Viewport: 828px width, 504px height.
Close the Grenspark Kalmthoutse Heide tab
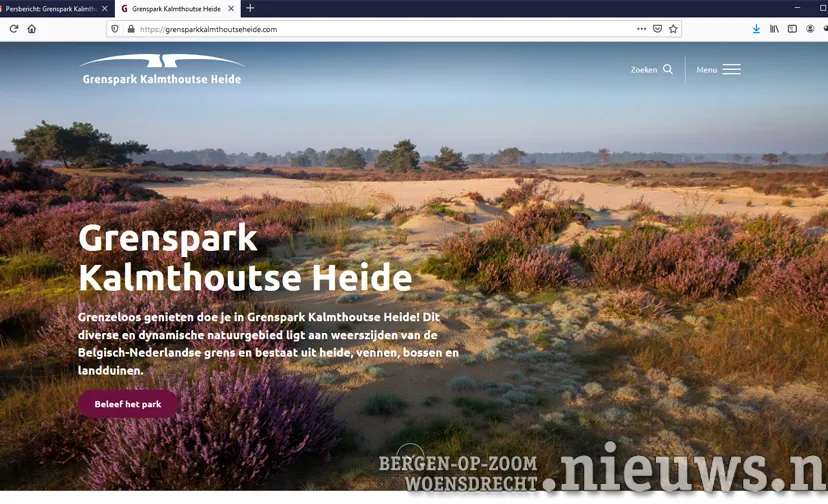[x=232, y=8]
